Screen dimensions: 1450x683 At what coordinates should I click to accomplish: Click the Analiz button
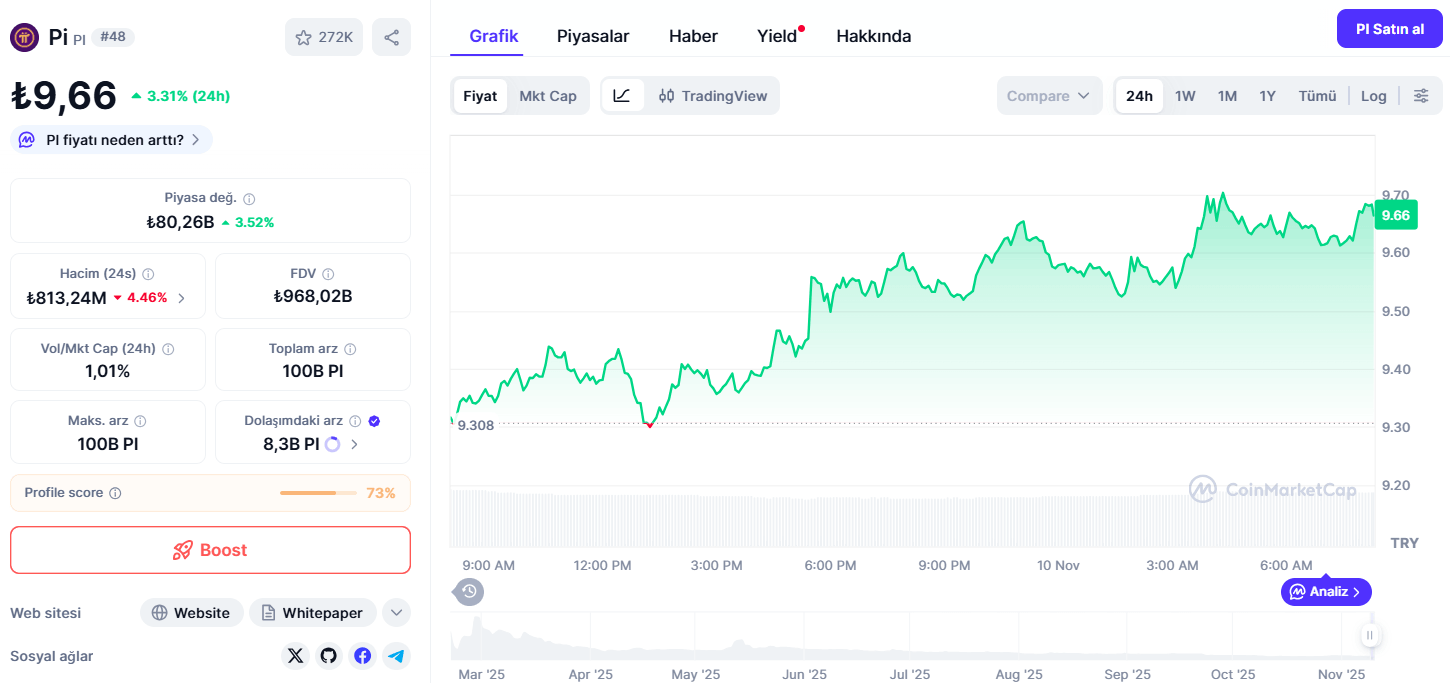pyautogui.click(x=1326, y=592)
